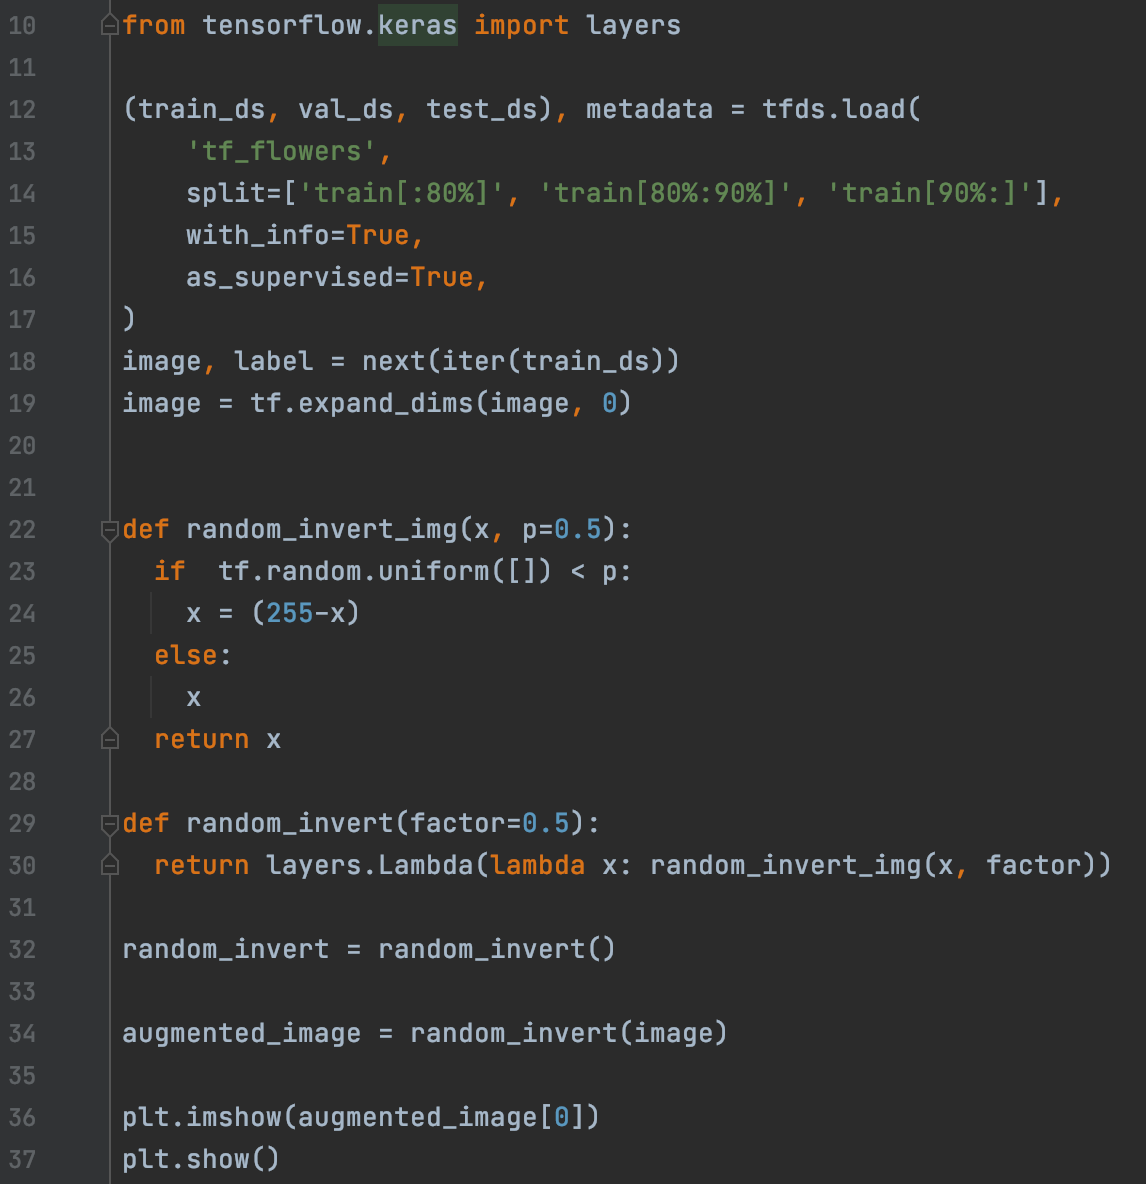This screenshot has width=1146, height=1184.
Task: Click 'factor=0.5' parameter on line 29
Action: click(489, 823)
